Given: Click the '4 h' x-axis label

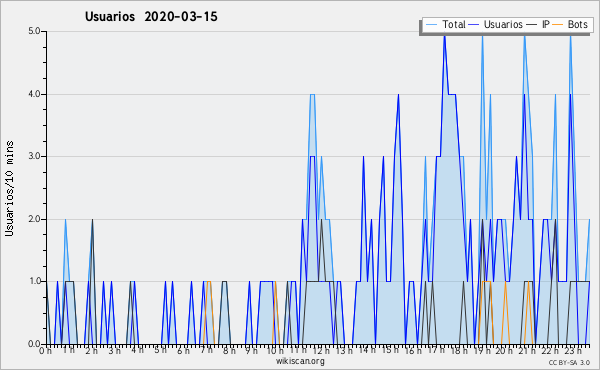Looking at the screenshot, I should (x=137, y=350).
